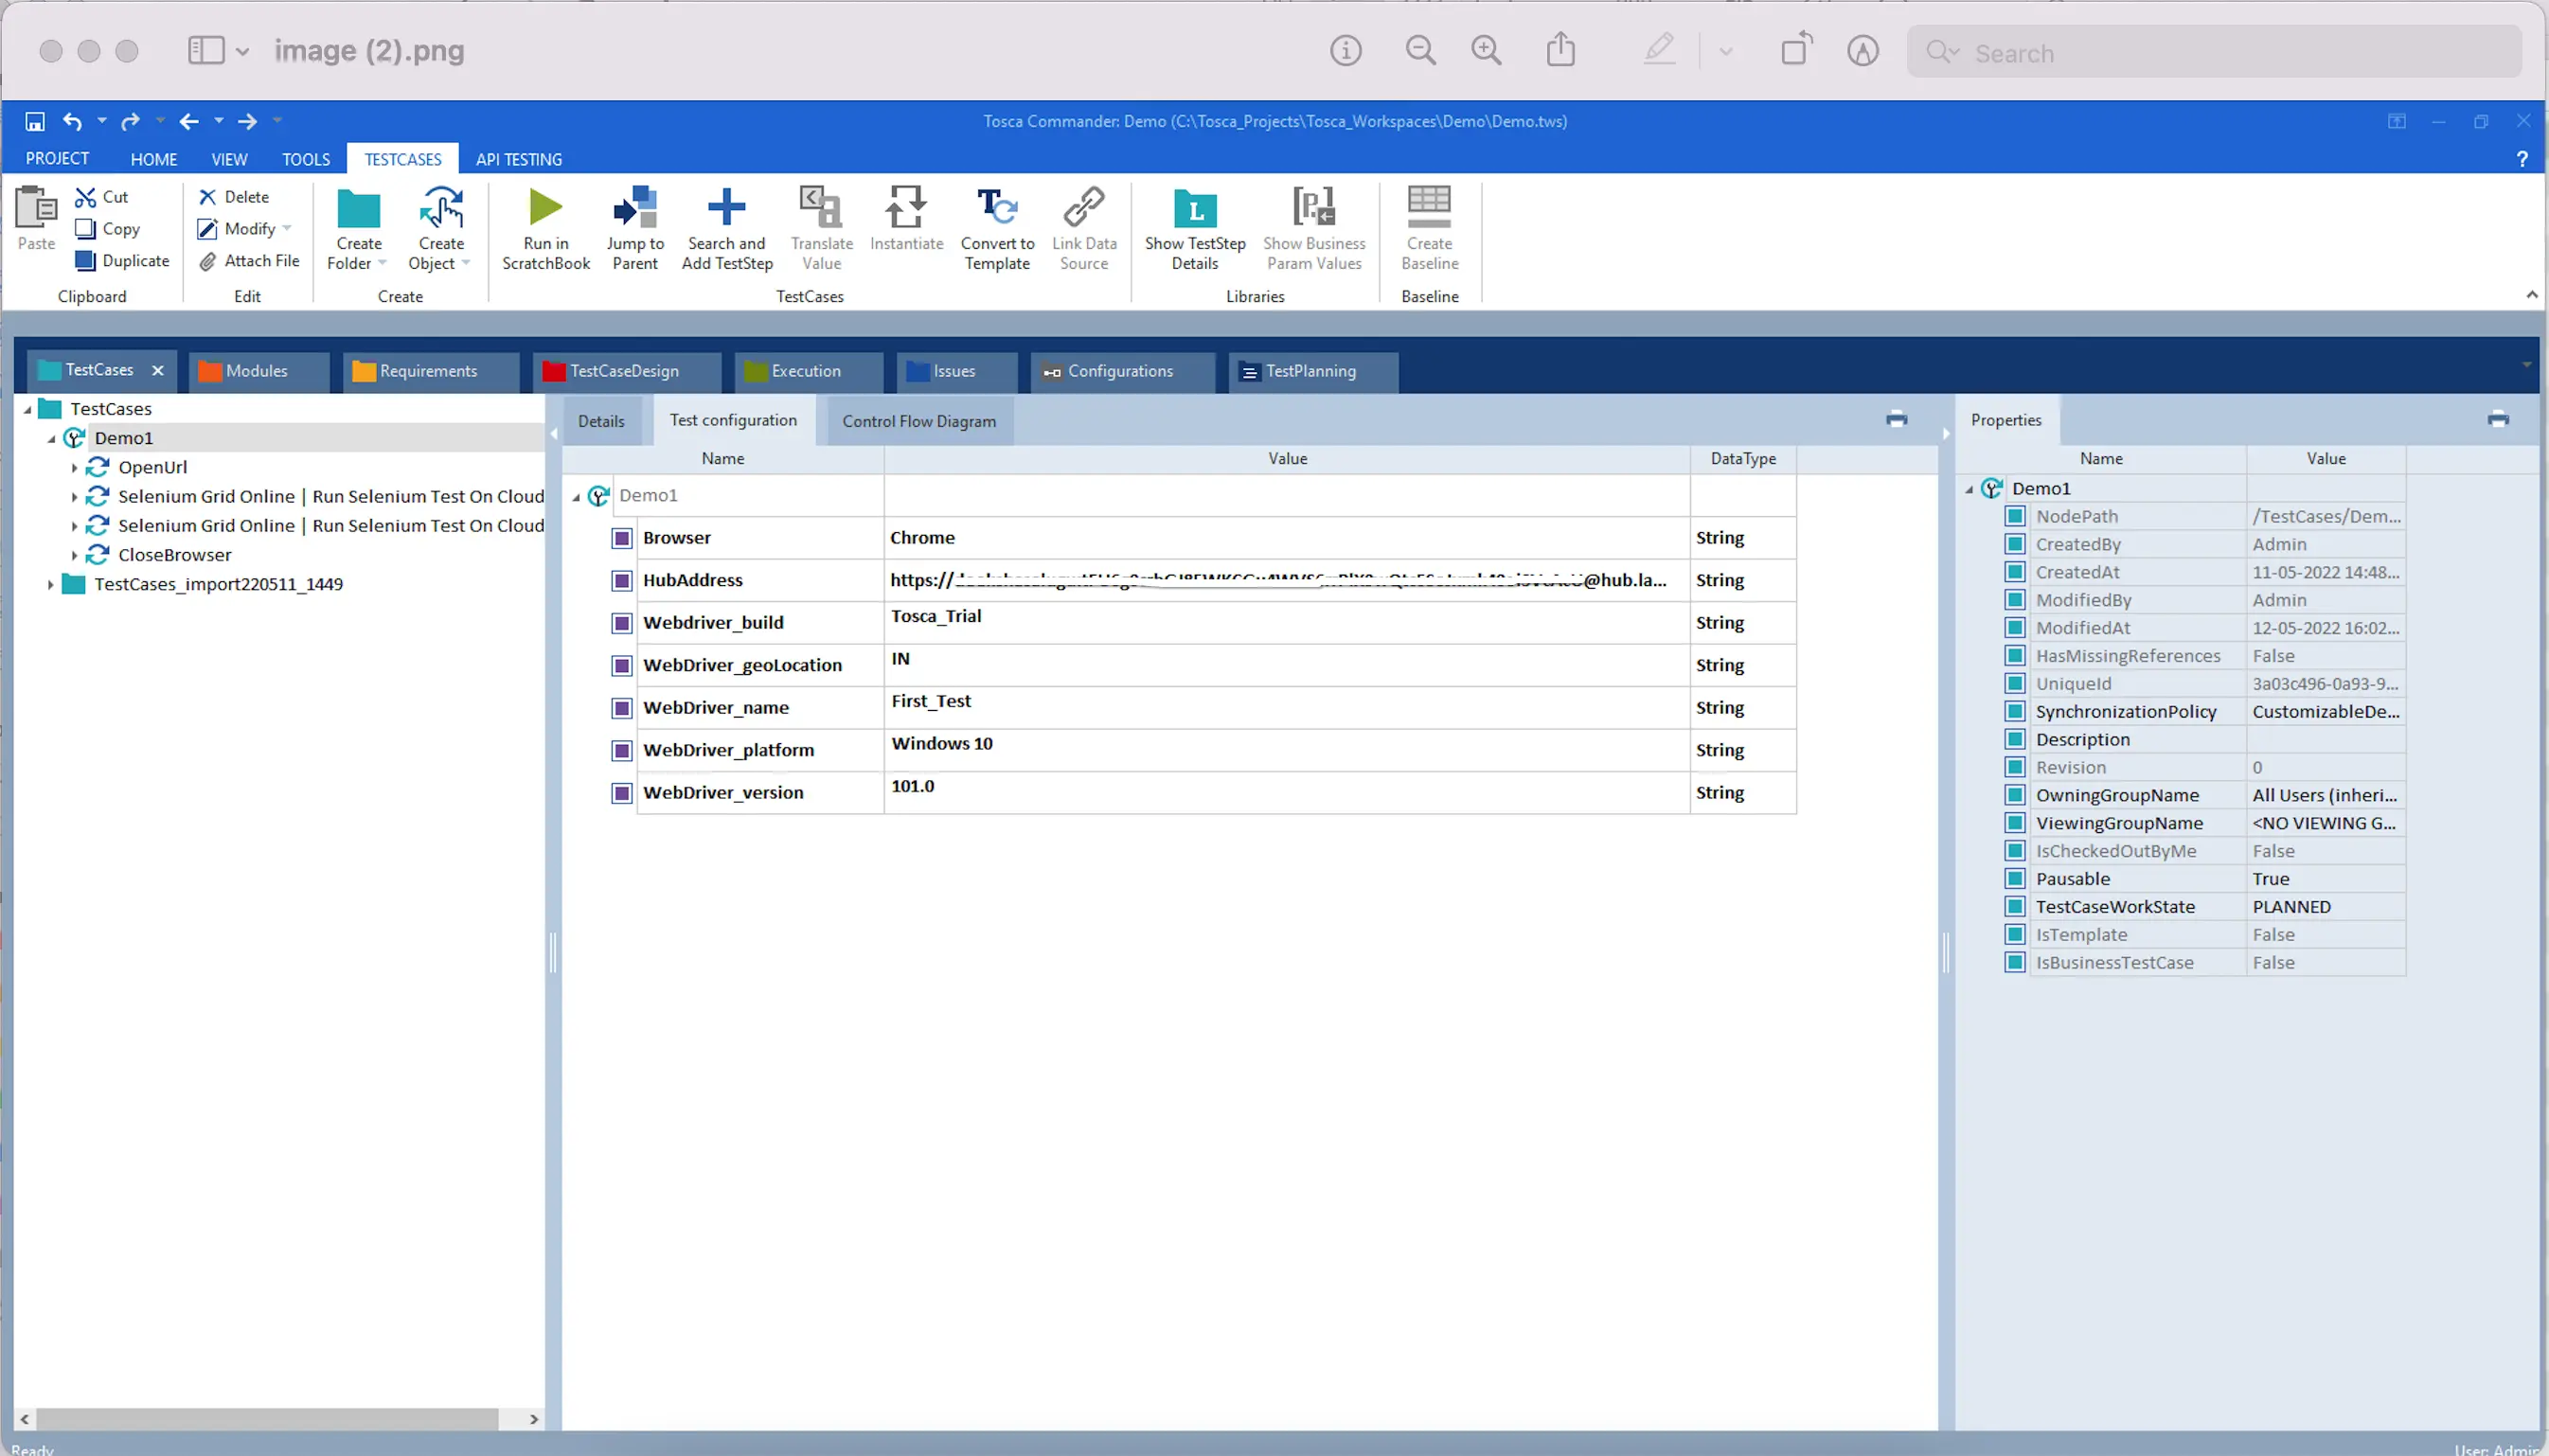Viewport: 2549px width, 1456px height.
Task: Click the square icon beside WebDriver_version
Action: pos(622,793)
